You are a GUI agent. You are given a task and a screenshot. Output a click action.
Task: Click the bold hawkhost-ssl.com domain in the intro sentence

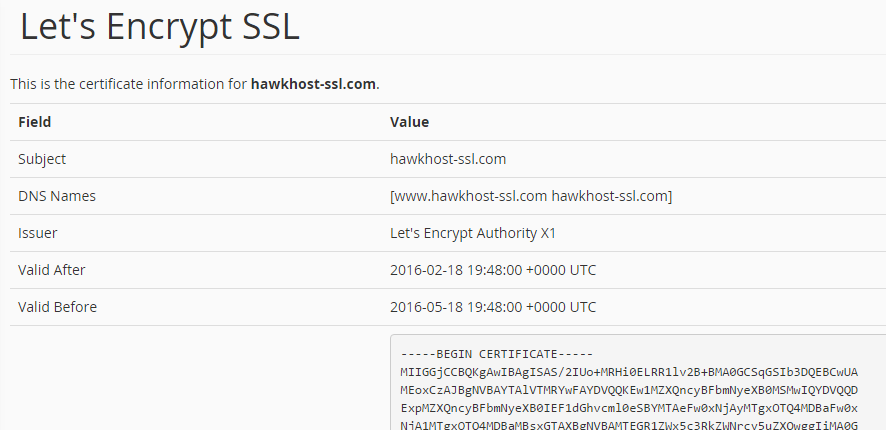313,84
